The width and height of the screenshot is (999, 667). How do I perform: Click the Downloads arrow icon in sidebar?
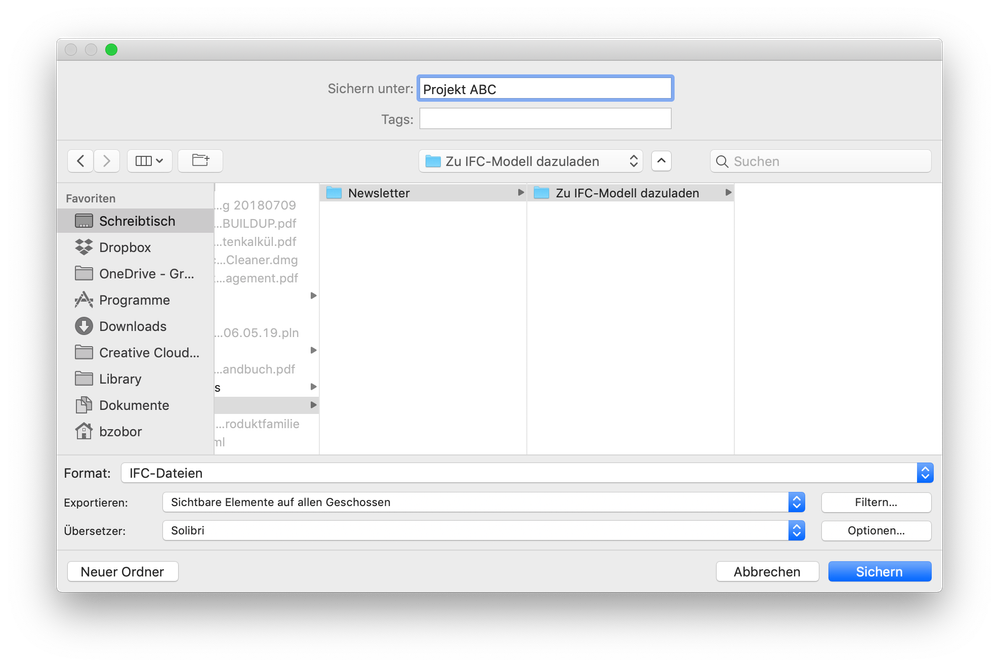[83, 326]
